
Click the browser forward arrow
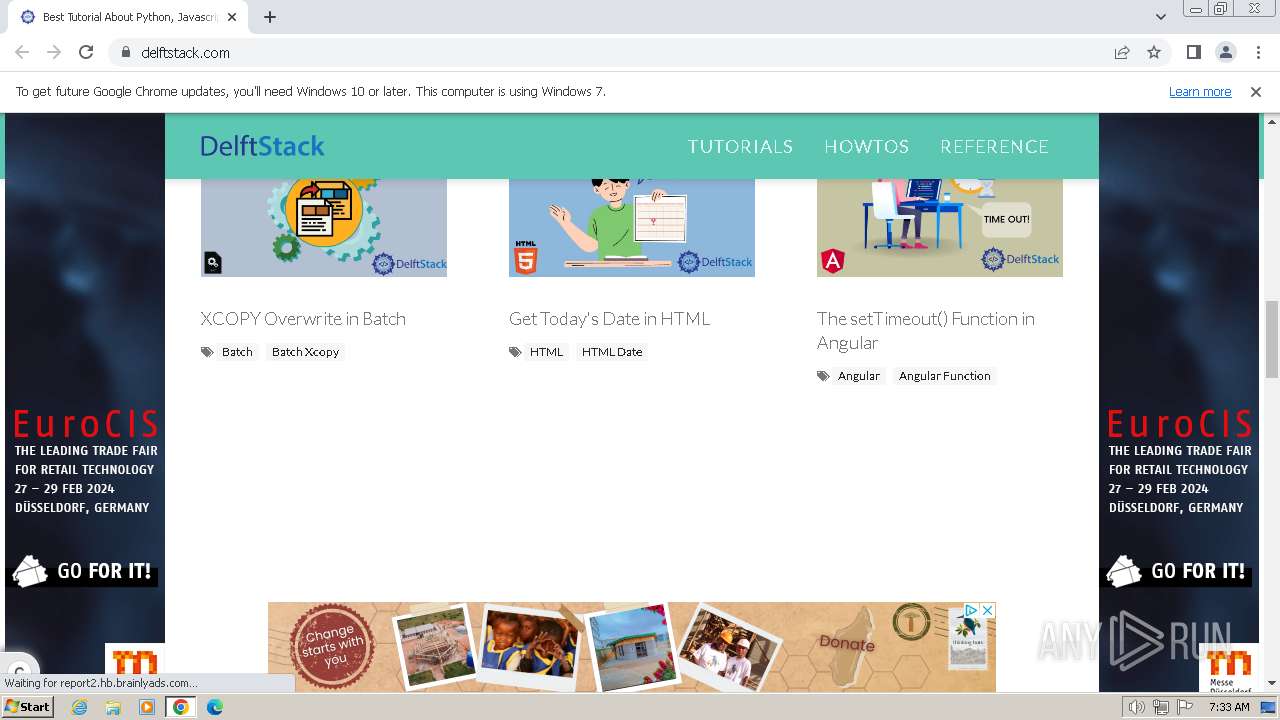(54, 52)
